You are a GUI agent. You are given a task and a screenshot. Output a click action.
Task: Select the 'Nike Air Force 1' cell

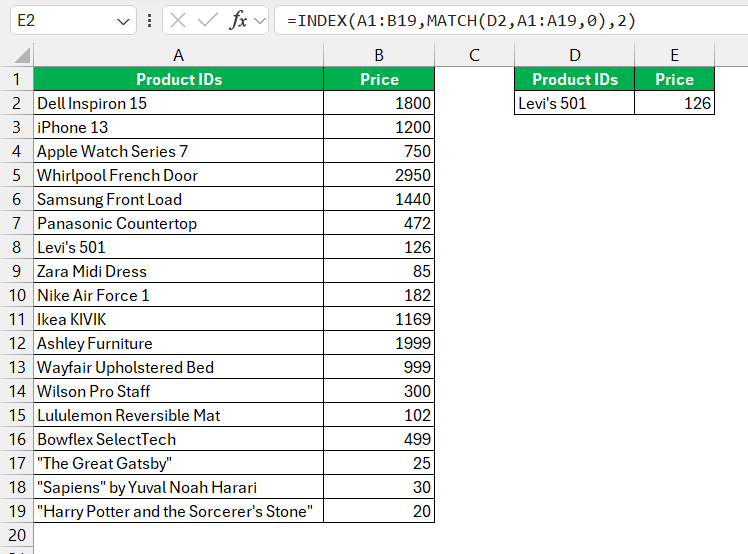(x=178, y=295)
